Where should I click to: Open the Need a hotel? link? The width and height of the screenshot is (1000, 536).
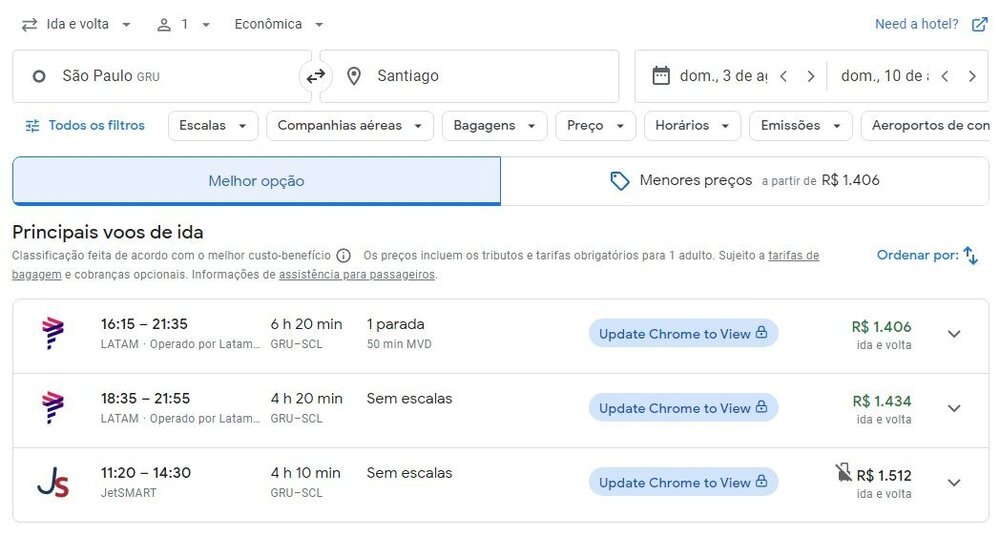click(x=930, y=24)
